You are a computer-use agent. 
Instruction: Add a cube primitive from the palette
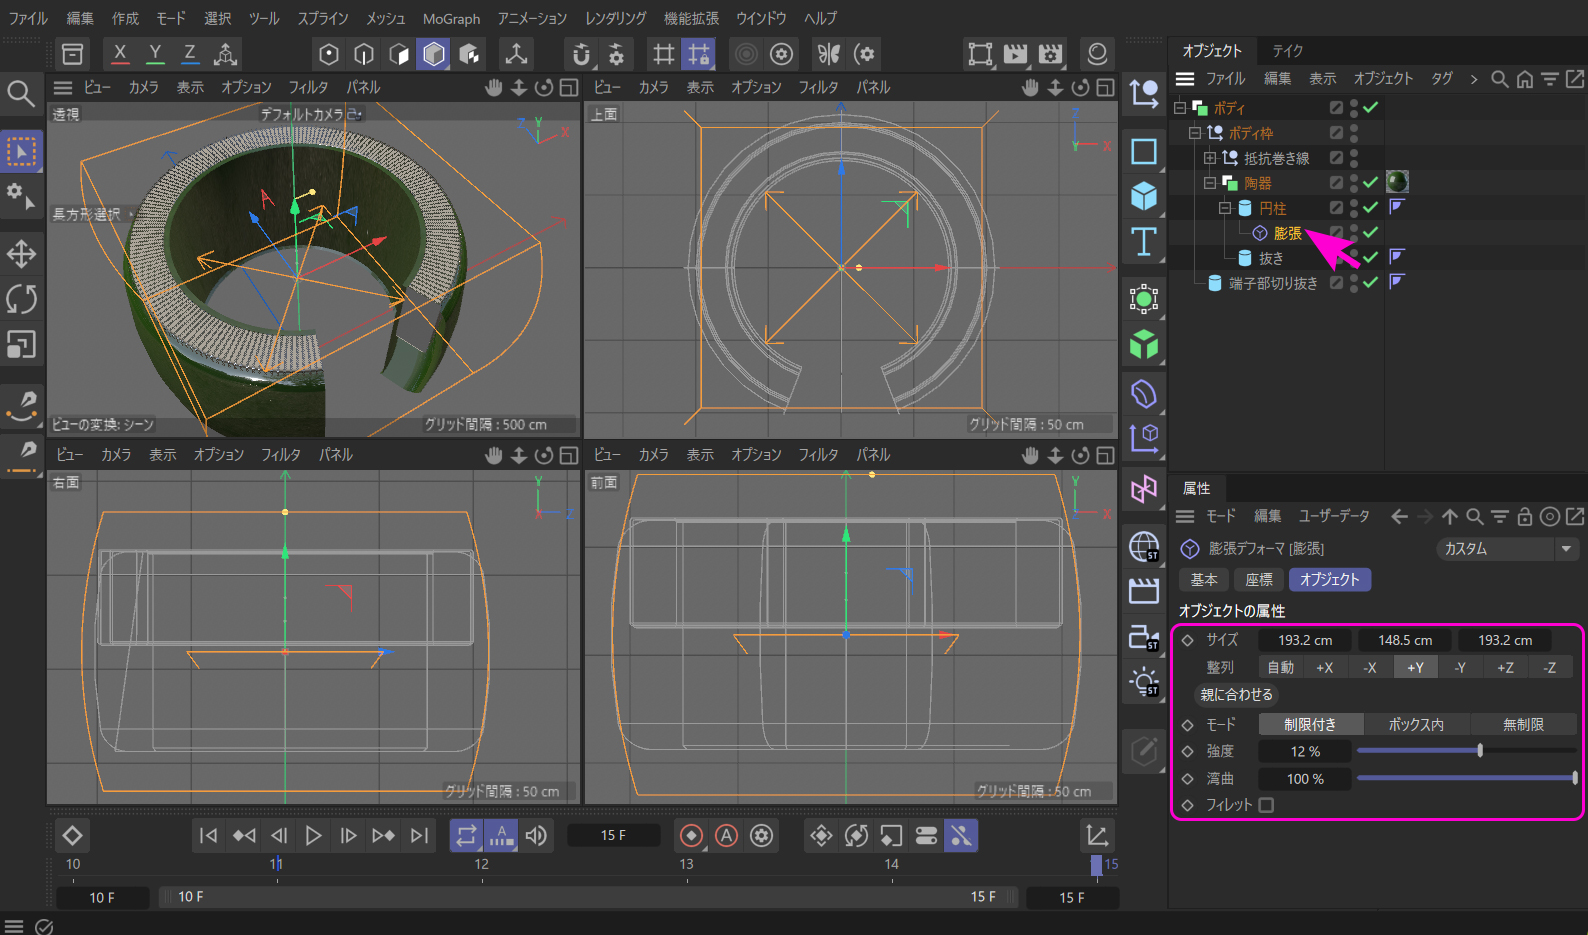click(1144, 196)
